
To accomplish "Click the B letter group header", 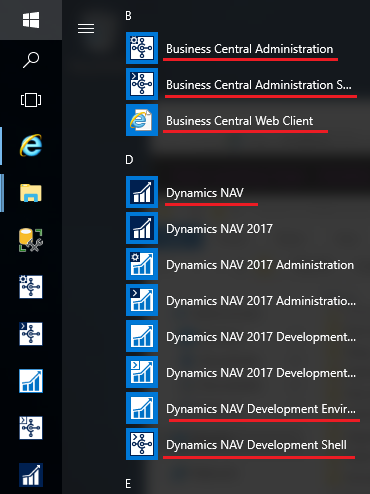I will point(128,16).
